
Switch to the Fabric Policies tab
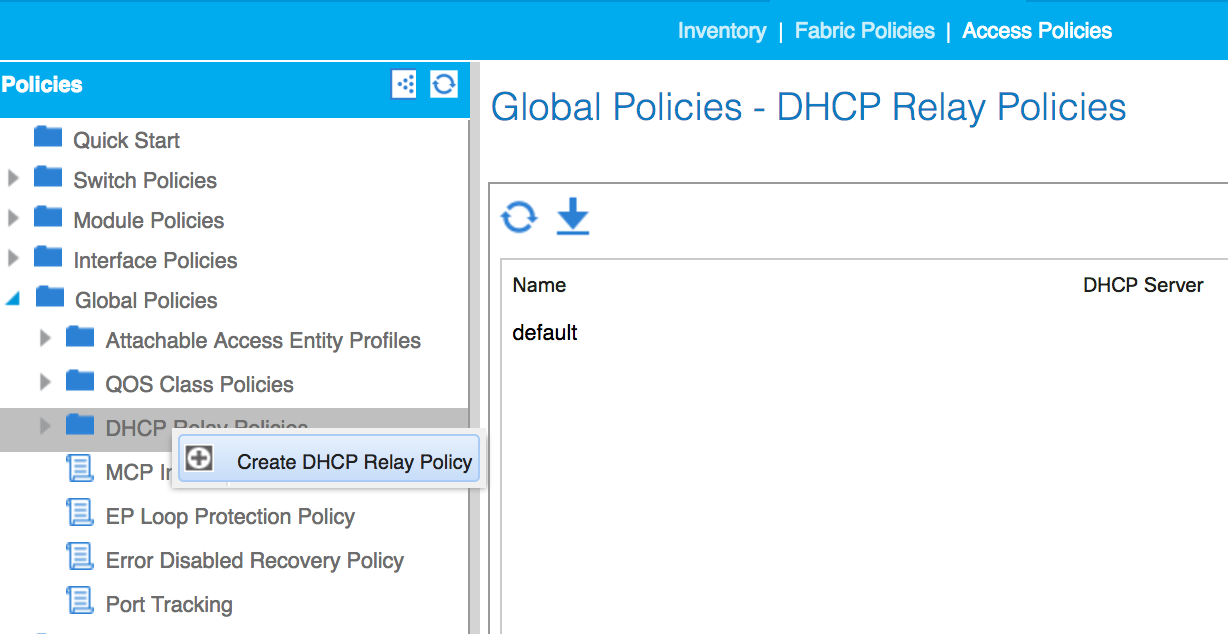[x=865, y=31]
